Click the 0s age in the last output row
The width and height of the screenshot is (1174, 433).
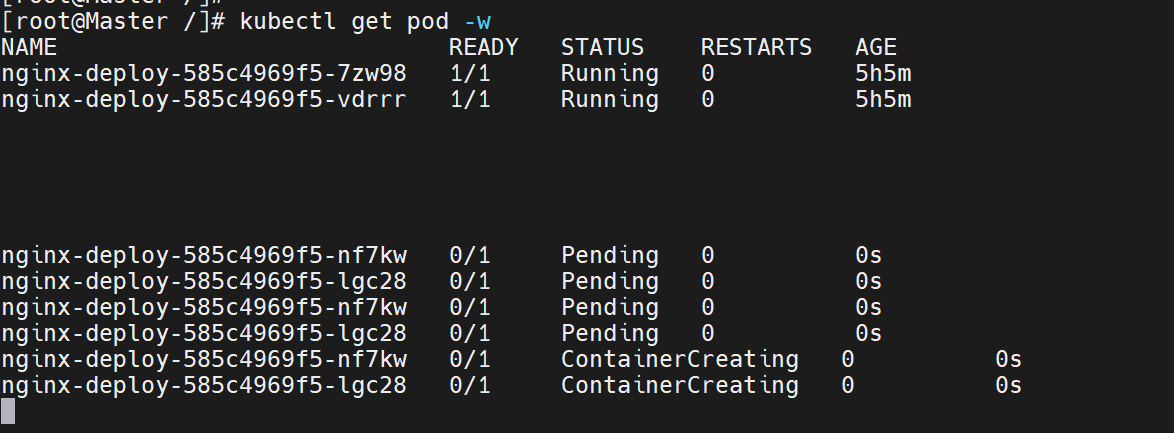point(1009,385)
